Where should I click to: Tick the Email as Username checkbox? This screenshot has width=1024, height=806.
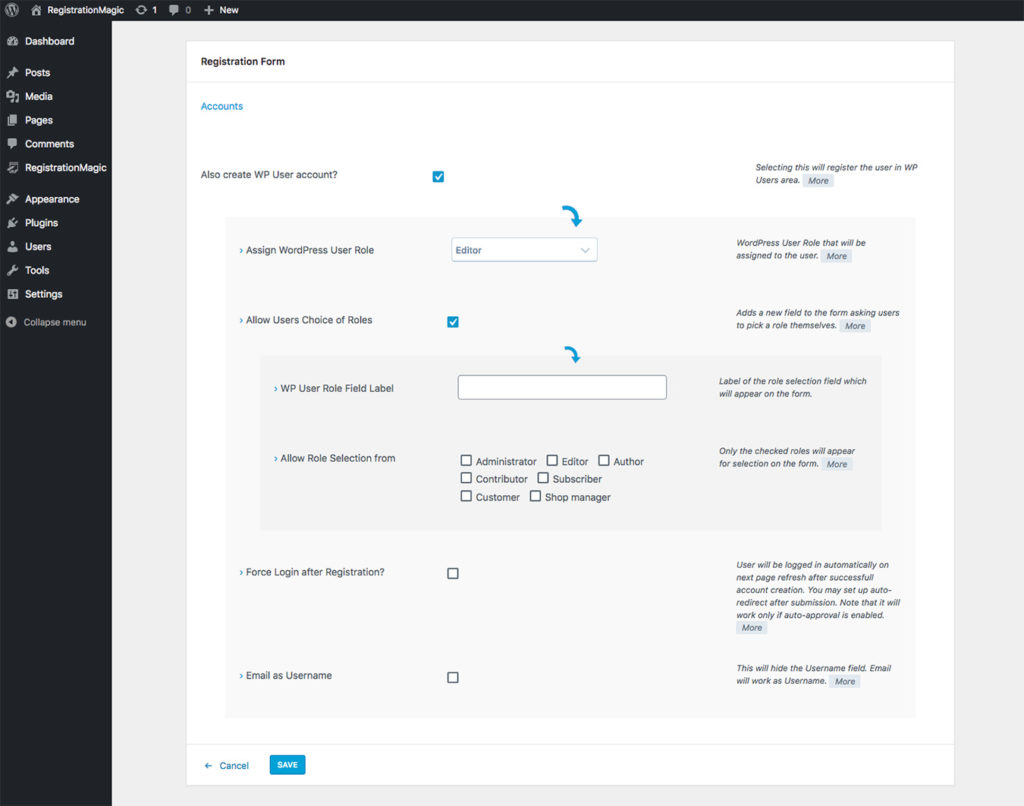tap(453, 678)
